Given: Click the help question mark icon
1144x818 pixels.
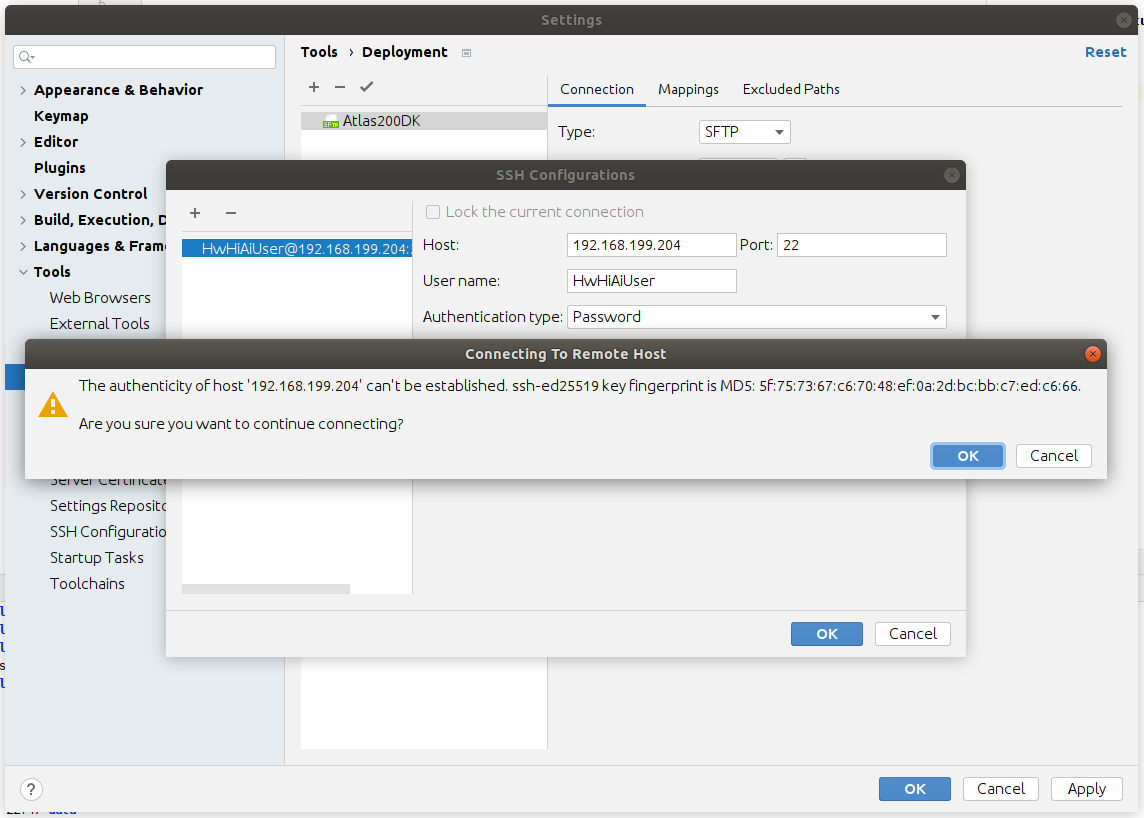Looking at the screenshot, I should pyautogui.click(x=31, y=789).
